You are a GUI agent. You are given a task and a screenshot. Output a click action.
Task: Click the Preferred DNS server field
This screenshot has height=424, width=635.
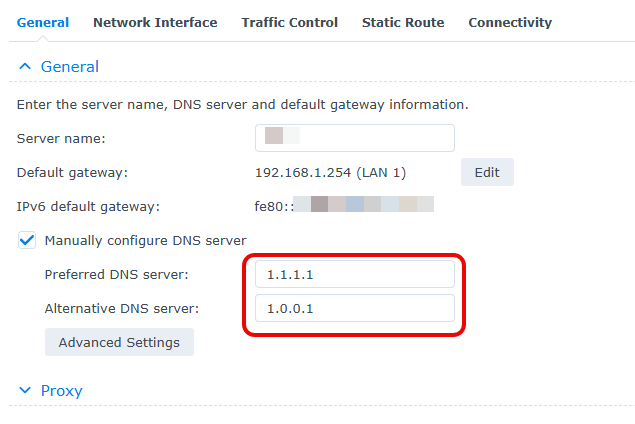tap(355, 274)
